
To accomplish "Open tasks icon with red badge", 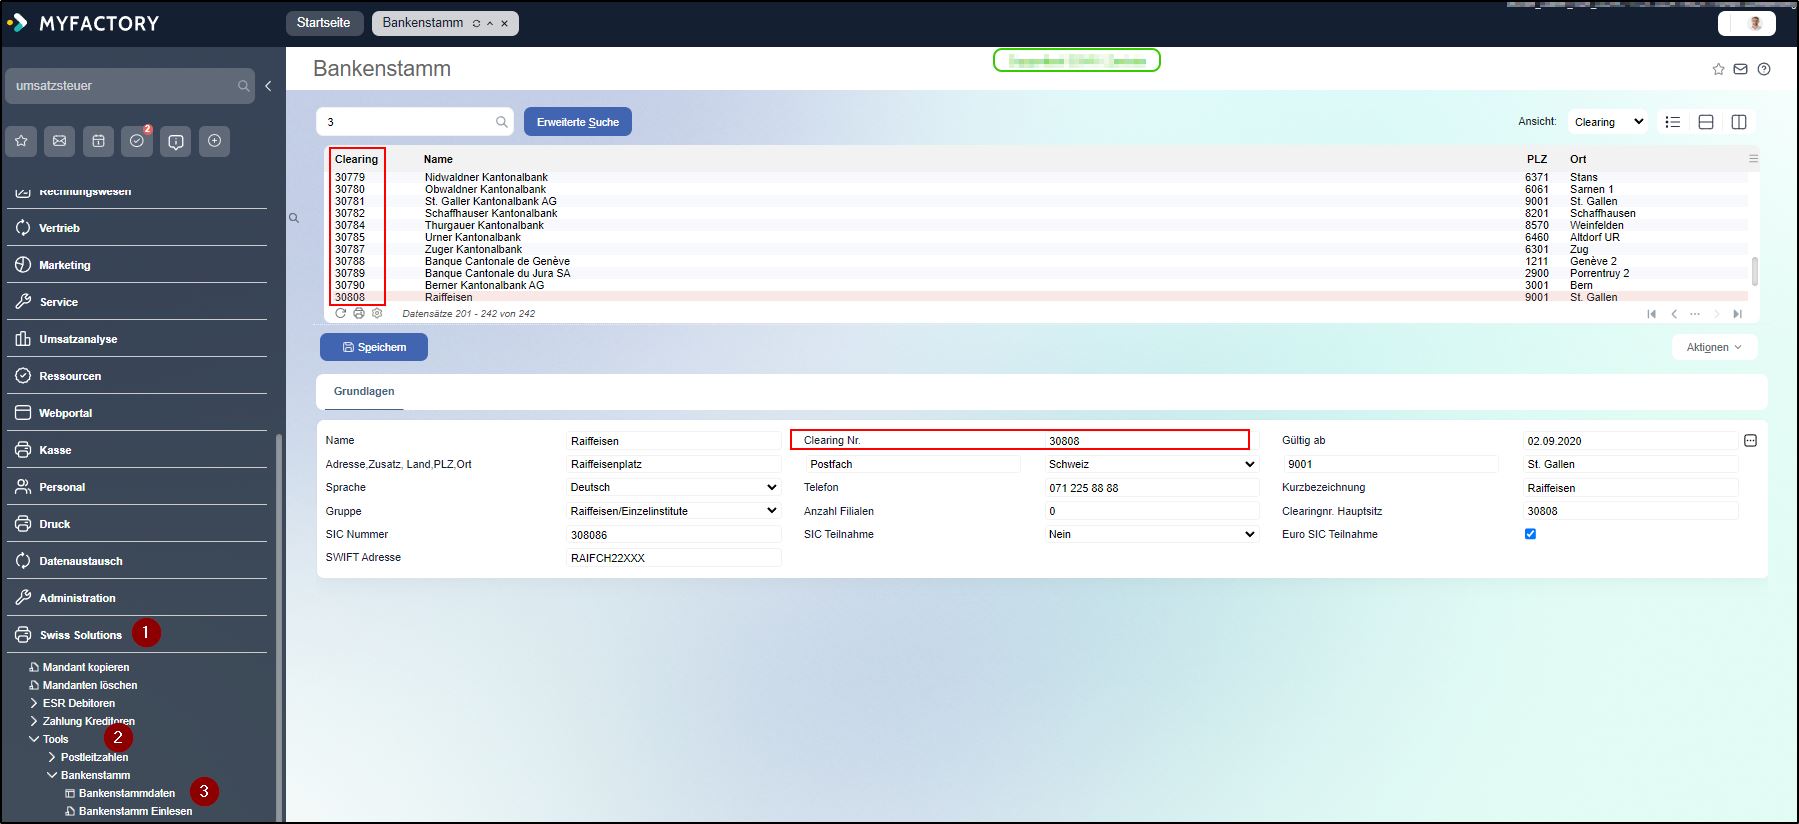I will (x=137, y=141).
